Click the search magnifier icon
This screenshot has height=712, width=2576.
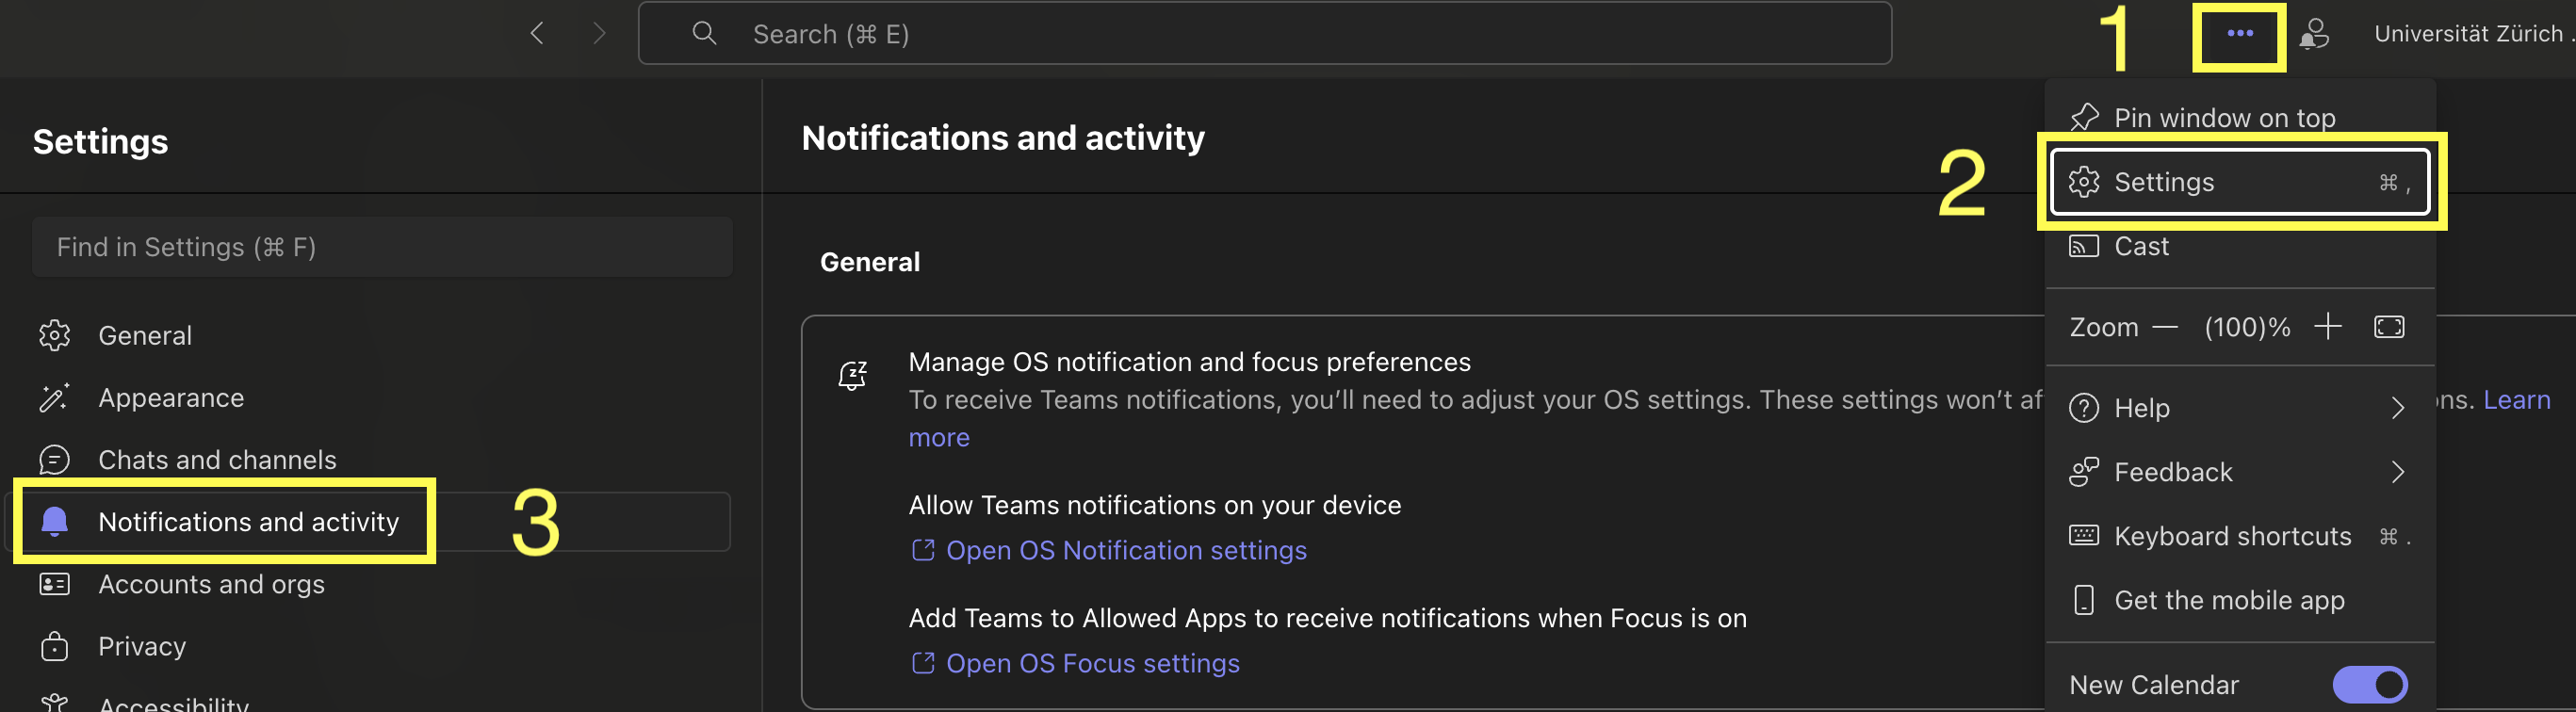[x=704, y=33]
